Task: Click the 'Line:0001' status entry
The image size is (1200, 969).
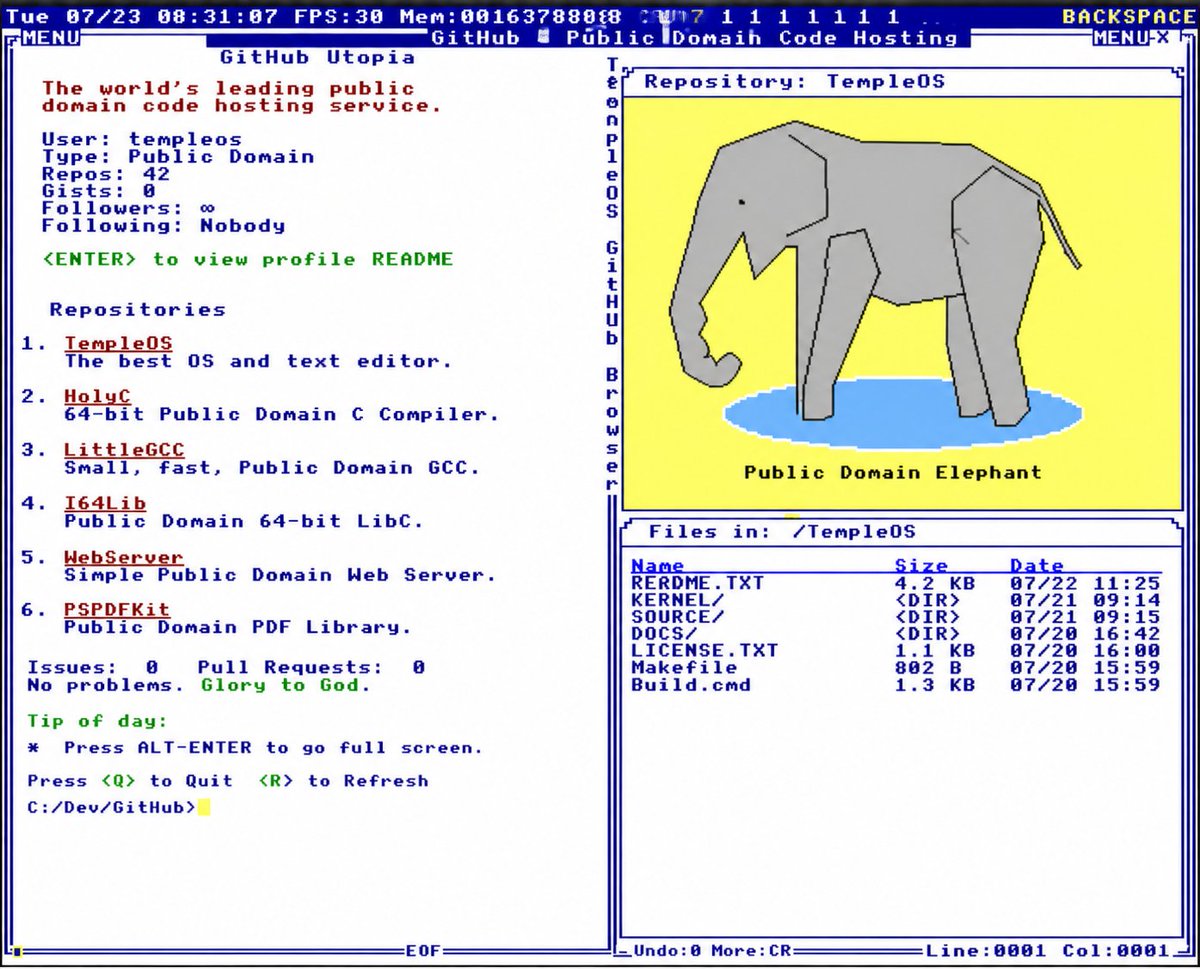Action: pos(985,950)
